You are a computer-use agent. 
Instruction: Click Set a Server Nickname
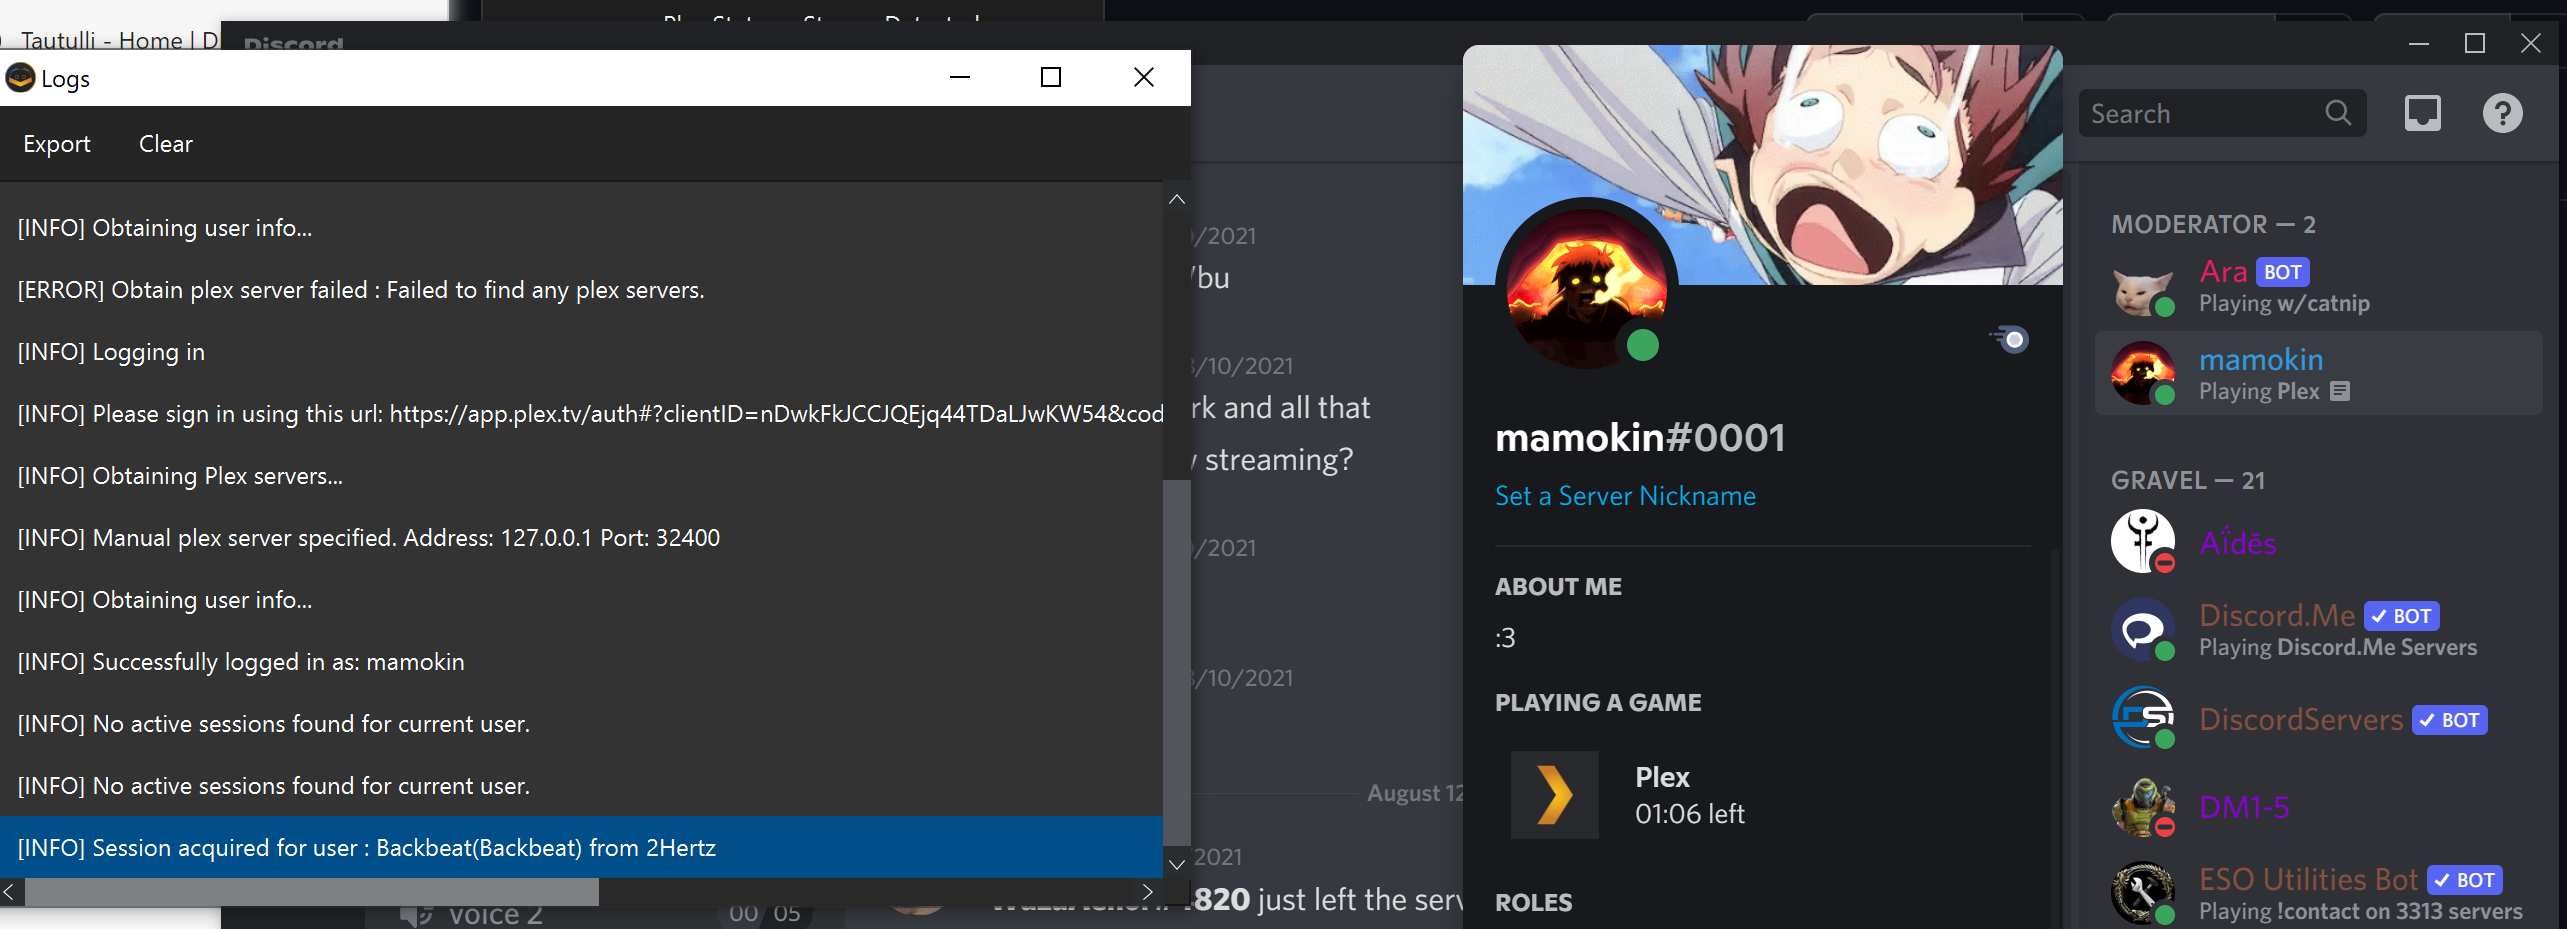coord(1625,495)
